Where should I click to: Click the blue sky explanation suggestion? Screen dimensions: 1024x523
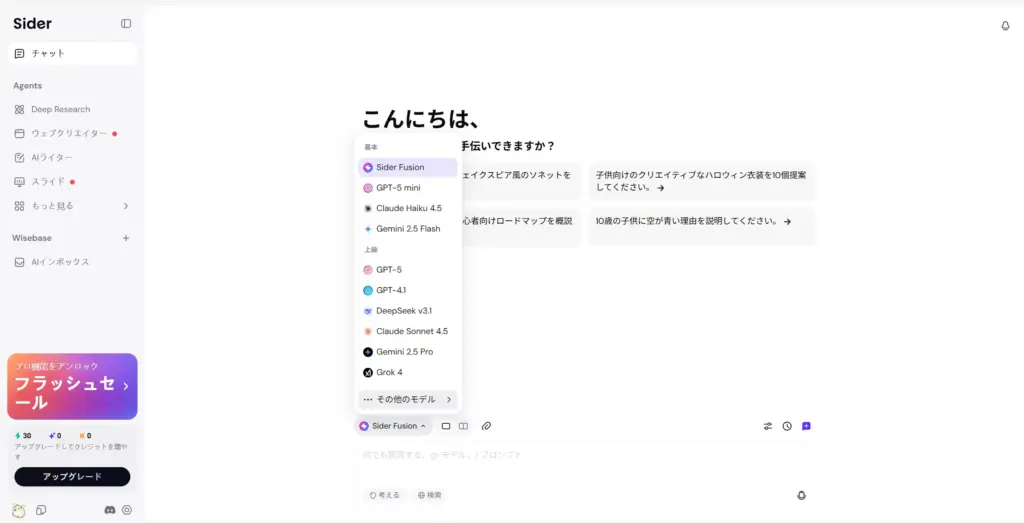click(701, 227)
